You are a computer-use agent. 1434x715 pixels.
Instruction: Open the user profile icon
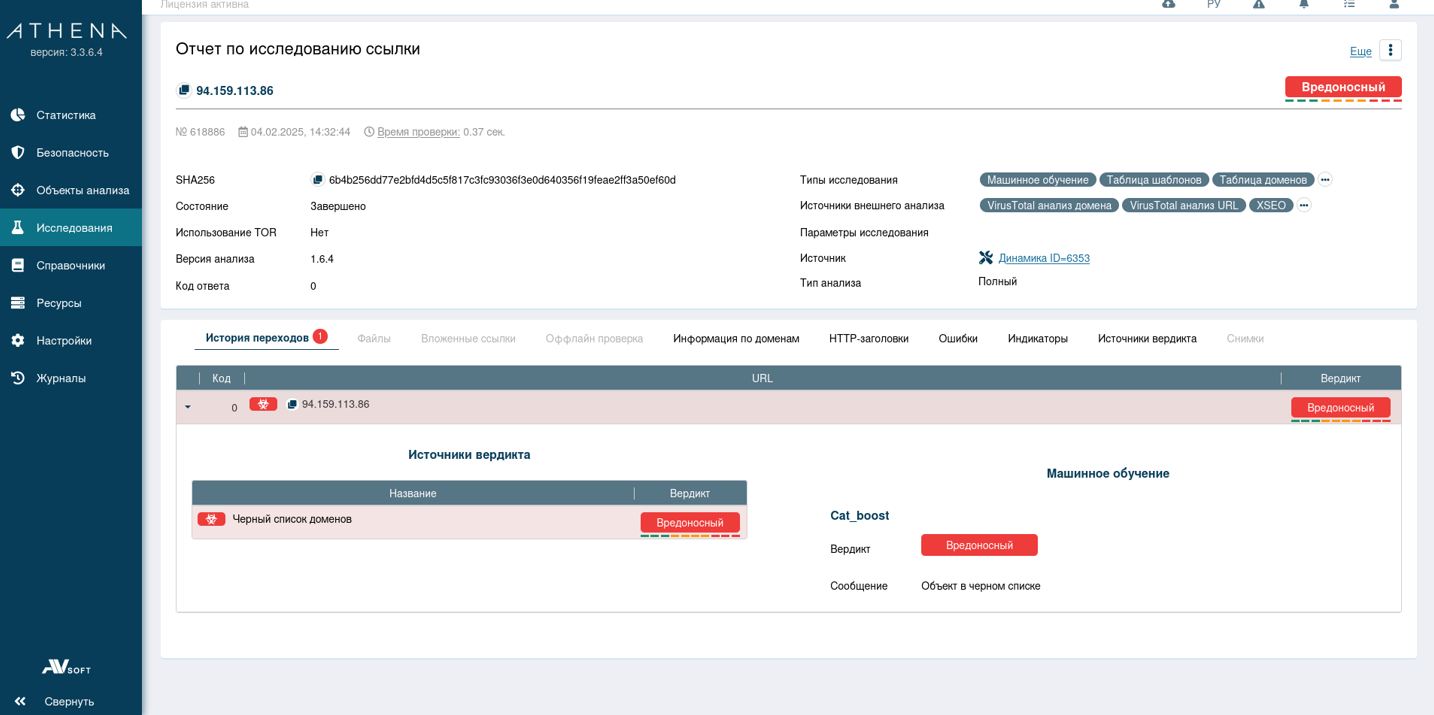1394,4
